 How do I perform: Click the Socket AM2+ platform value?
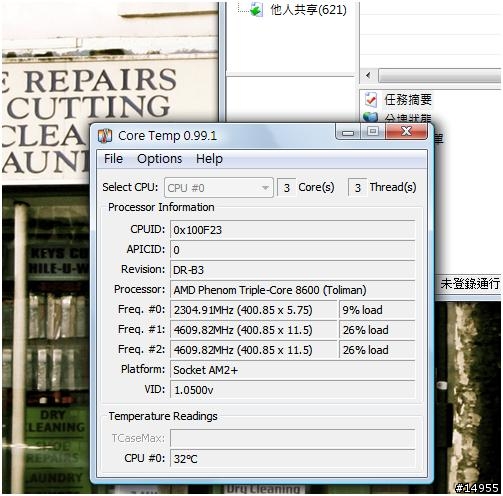pyautogui.click(x=292, y=370)
